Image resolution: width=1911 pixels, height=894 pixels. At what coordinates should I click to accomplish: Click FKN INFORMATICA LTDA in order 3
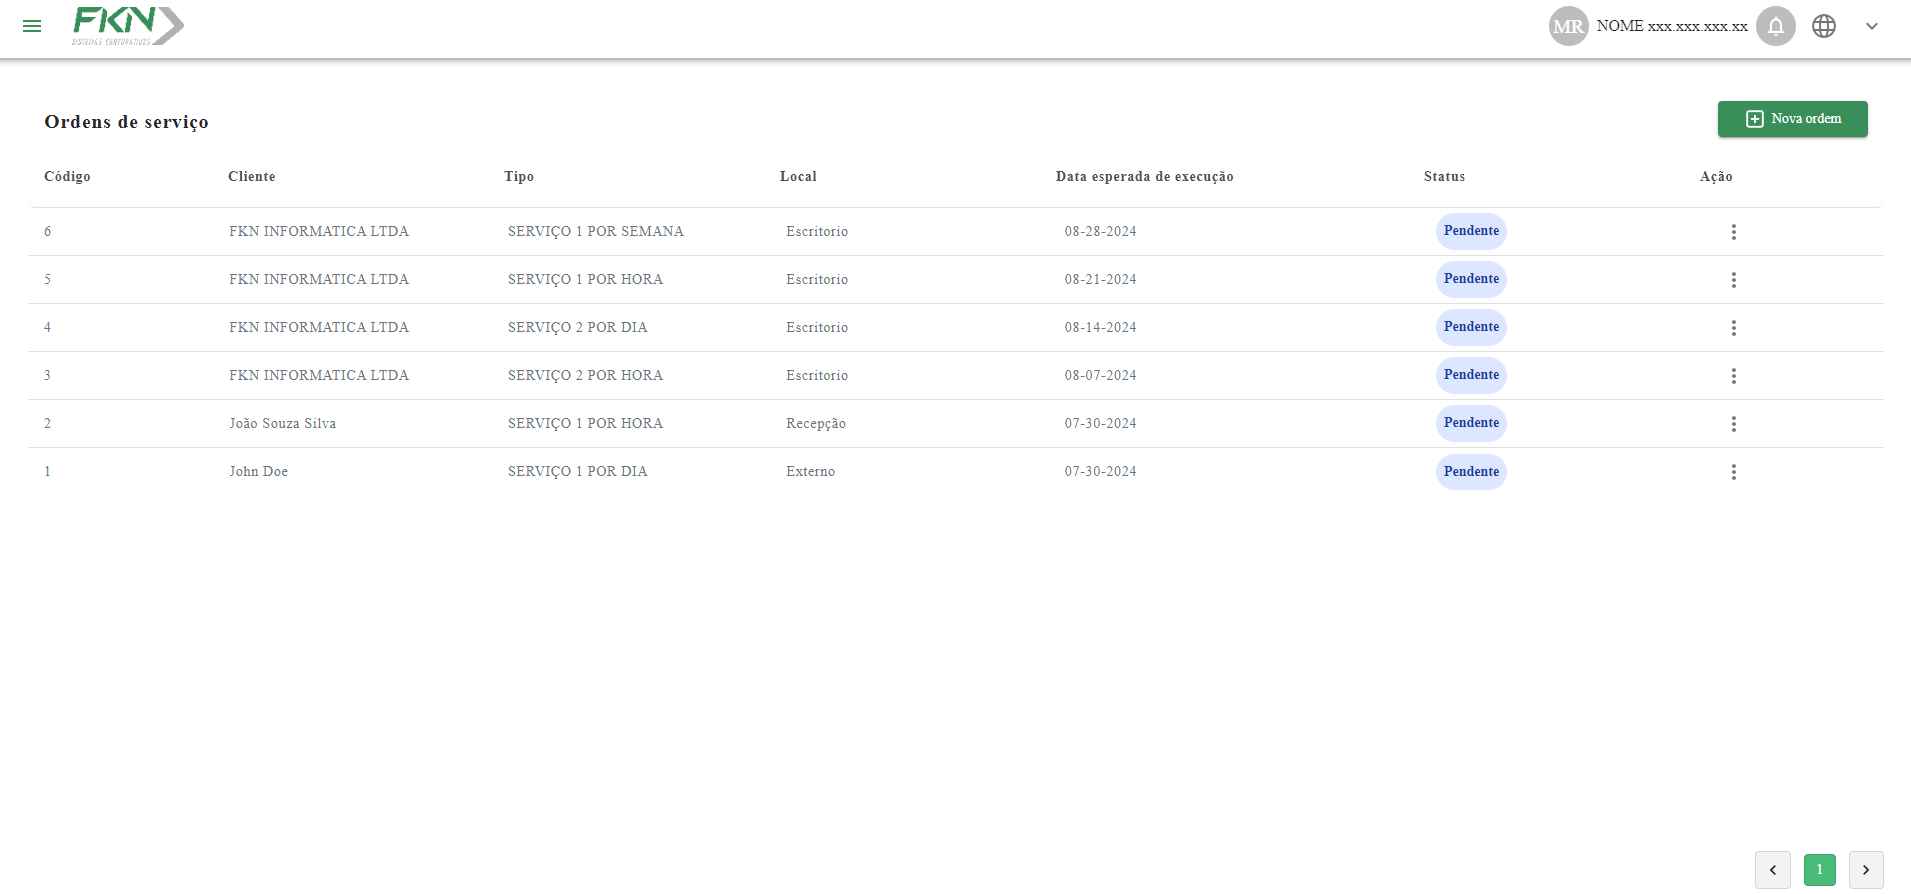[319, 375]
